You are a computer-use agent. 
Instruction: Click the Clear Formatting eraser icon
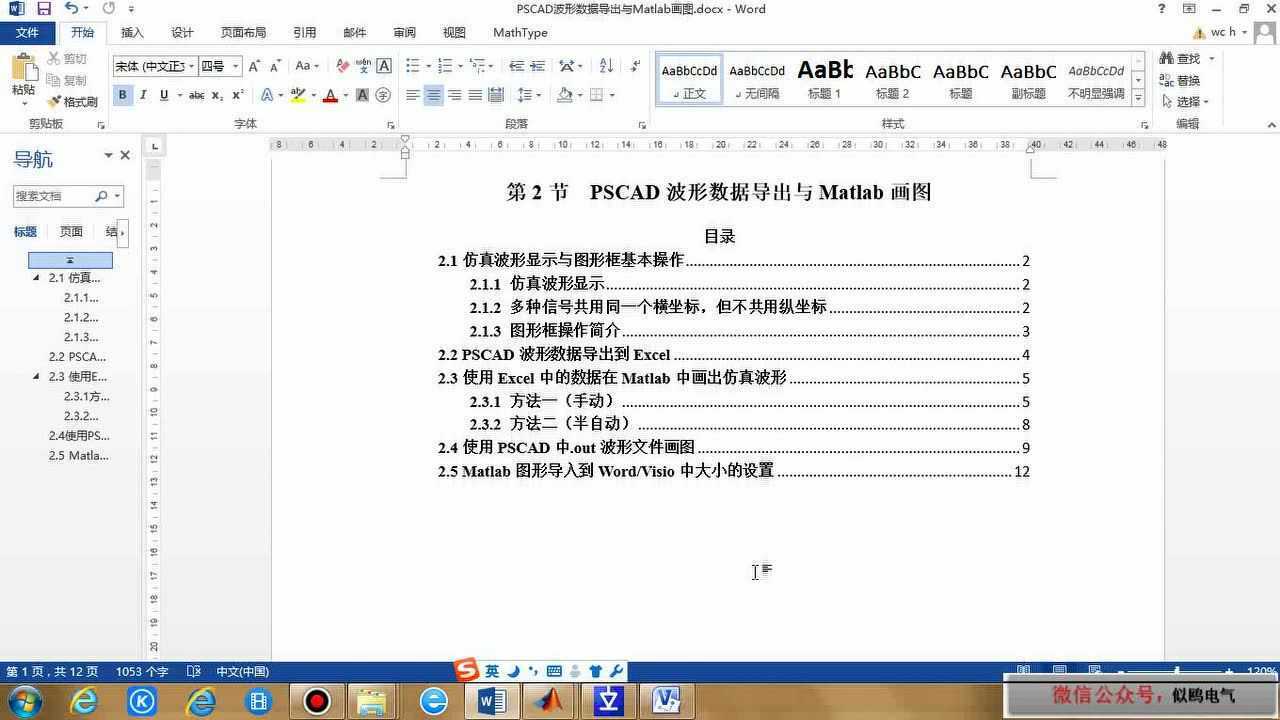point(343,66)
